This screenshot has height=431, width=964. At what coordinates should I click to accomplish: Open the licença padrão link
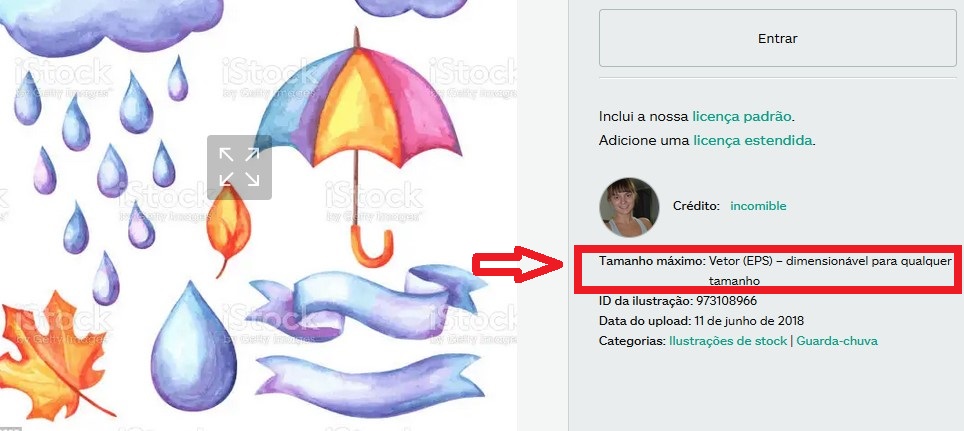click(x=742, y=116)
